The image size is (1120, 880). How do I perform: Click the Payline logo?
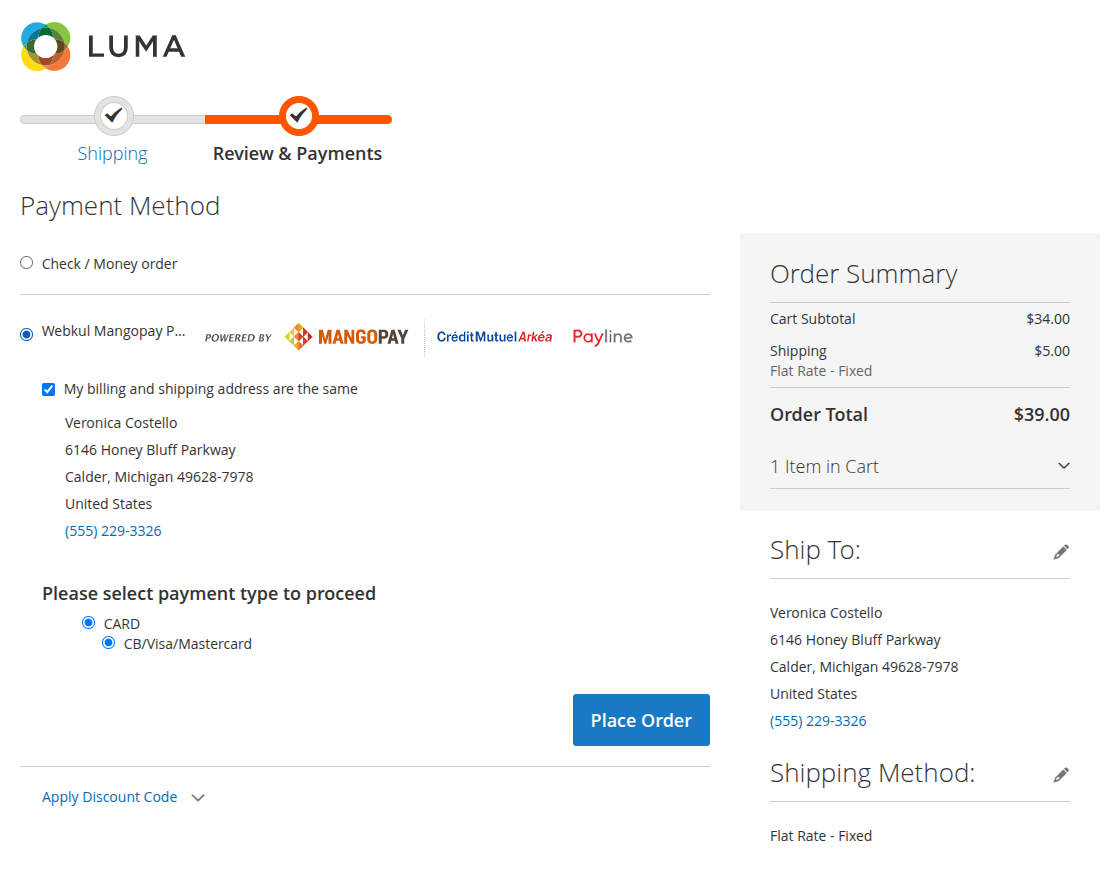[602, 337]
